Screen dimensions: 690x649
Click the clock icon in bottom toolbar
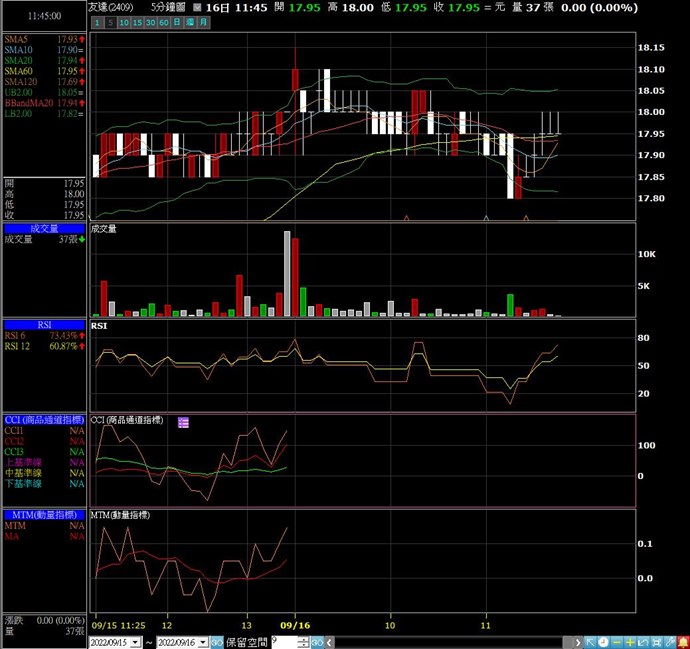point(603,642)
